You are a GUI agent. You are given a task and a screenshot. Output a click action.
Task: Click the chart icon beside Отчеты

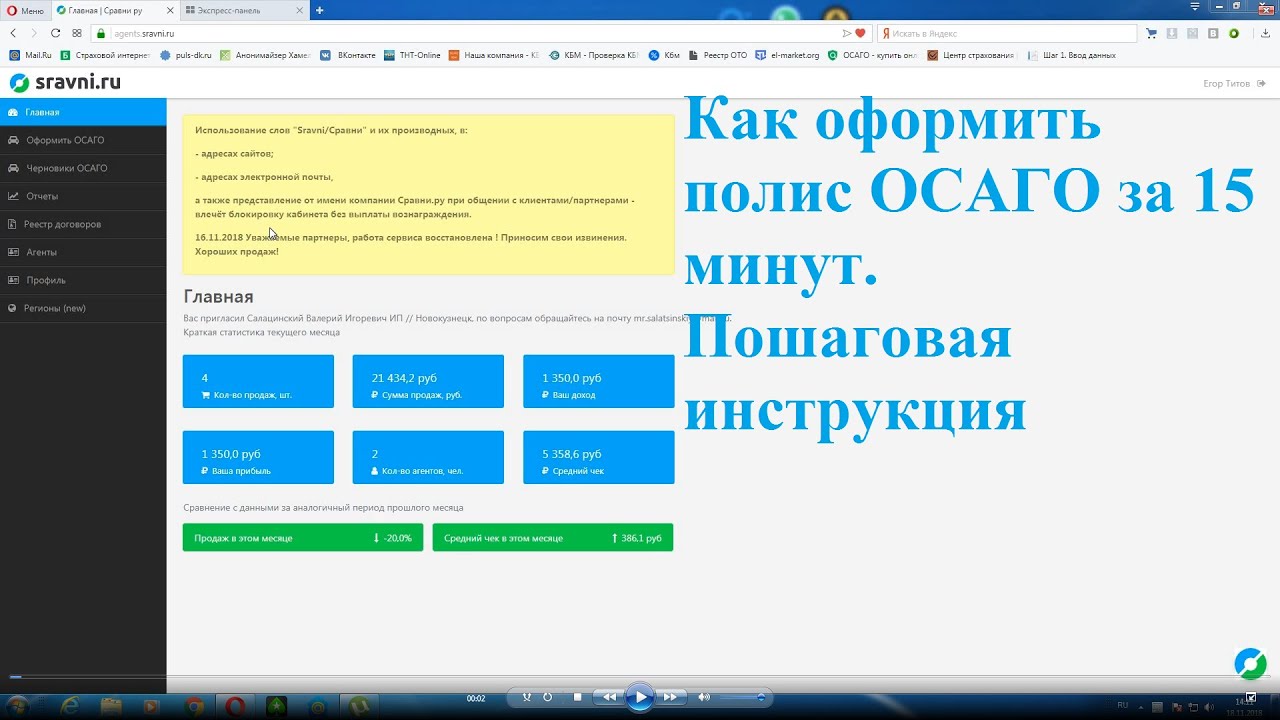[13, 196]
